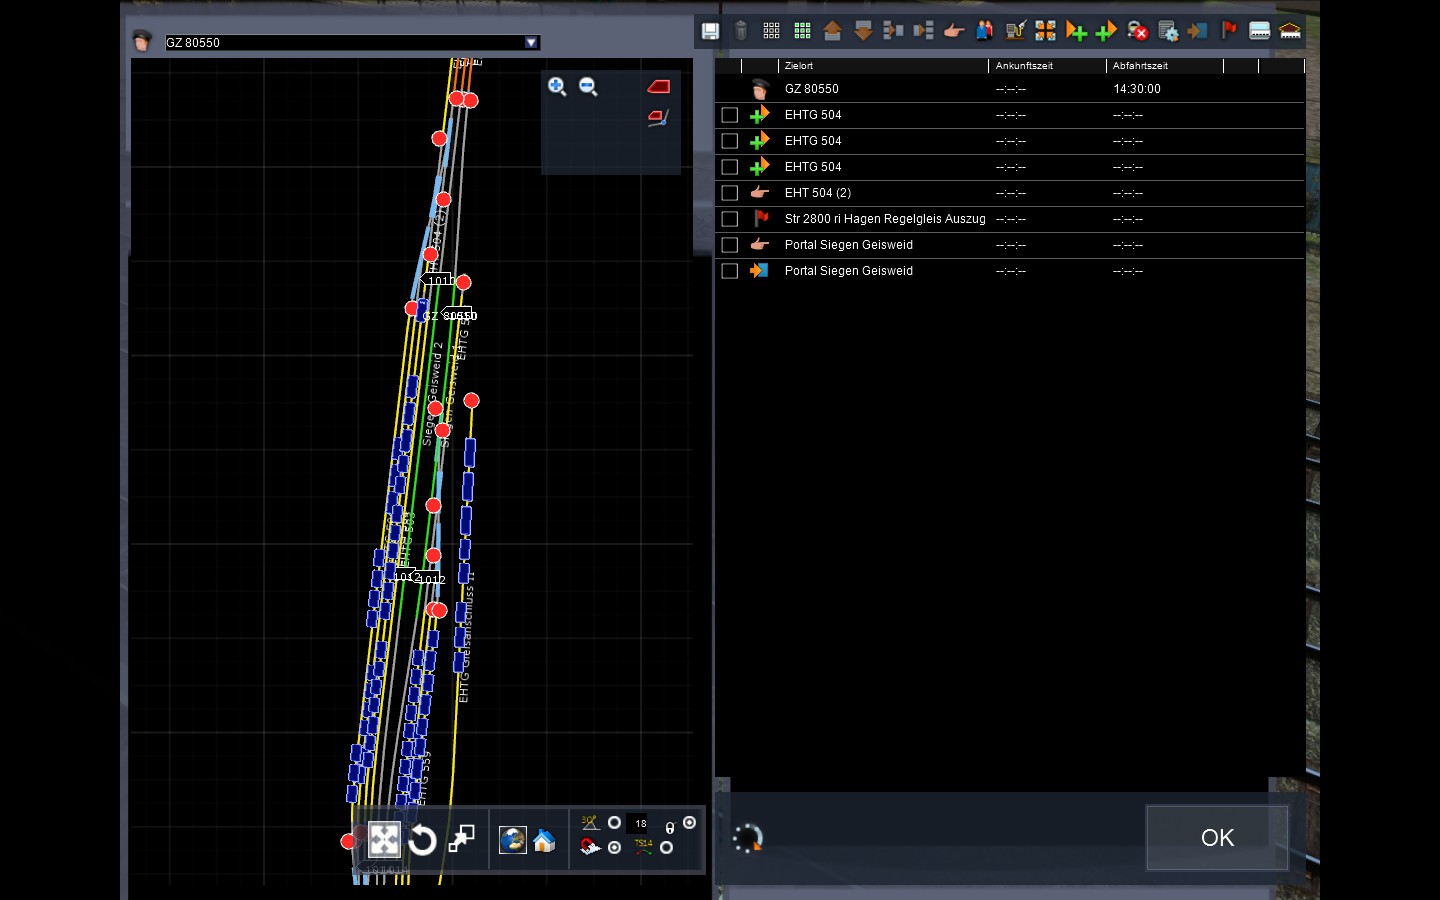The width and height of the screenshot is (1440, 900).
Task: Click the trash can delete icon
Action: point(741,31)
